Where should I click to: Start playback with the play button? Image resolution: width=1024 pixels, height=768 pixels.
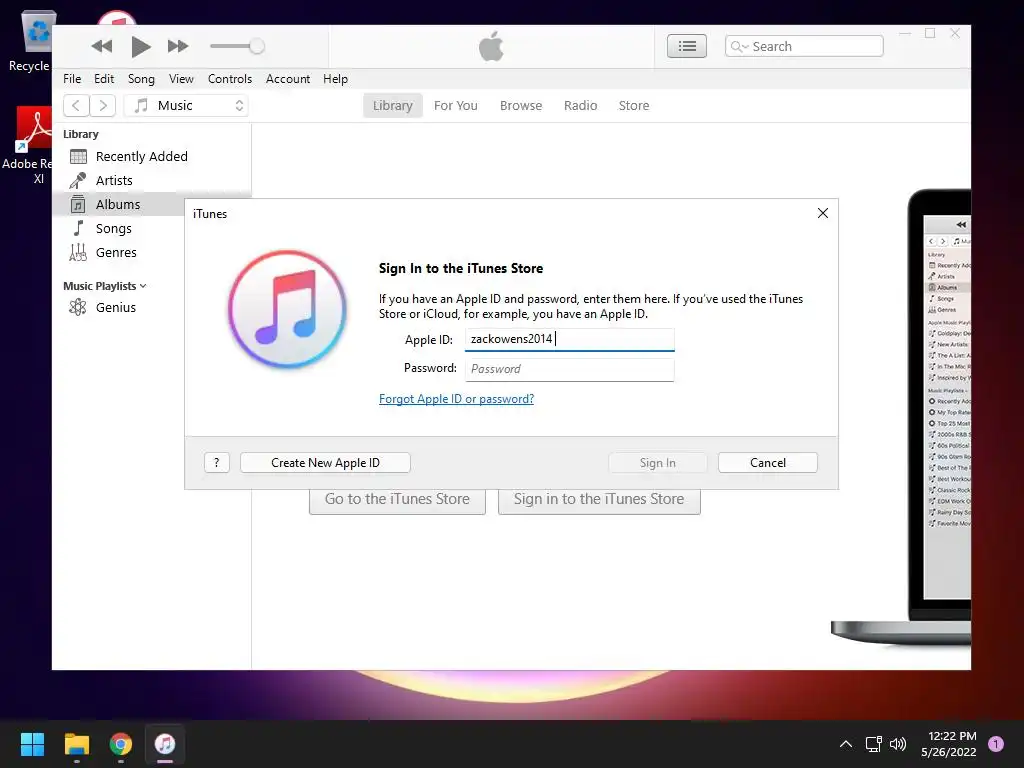(x=140, y=46)
